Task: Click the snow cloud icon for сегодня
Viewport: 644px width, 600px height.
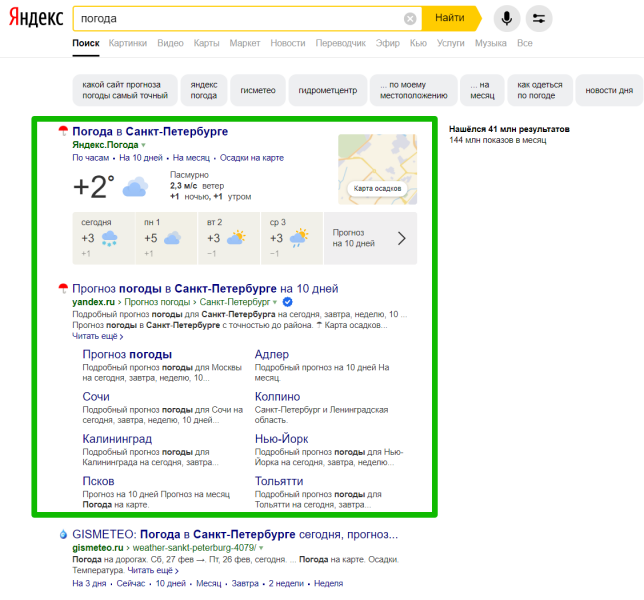Action: (x=109, y=238)
